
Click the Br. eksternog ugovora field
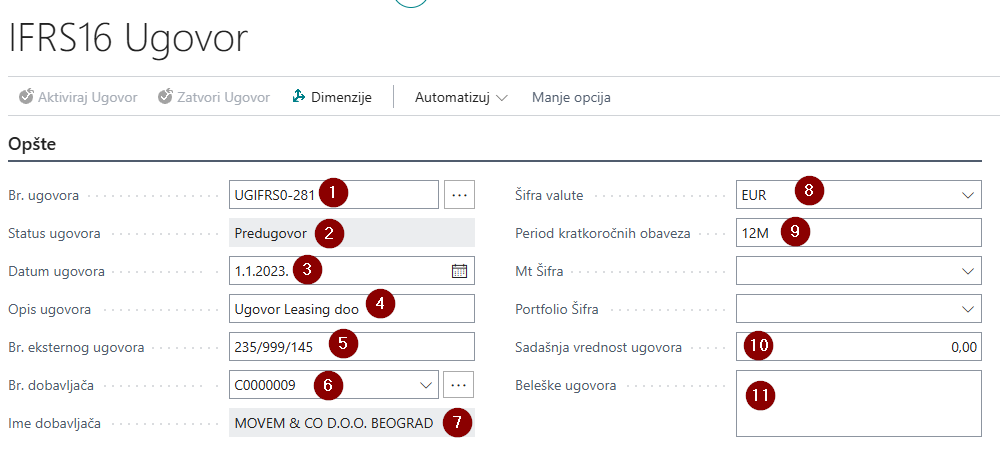click(x=351, y=346)
